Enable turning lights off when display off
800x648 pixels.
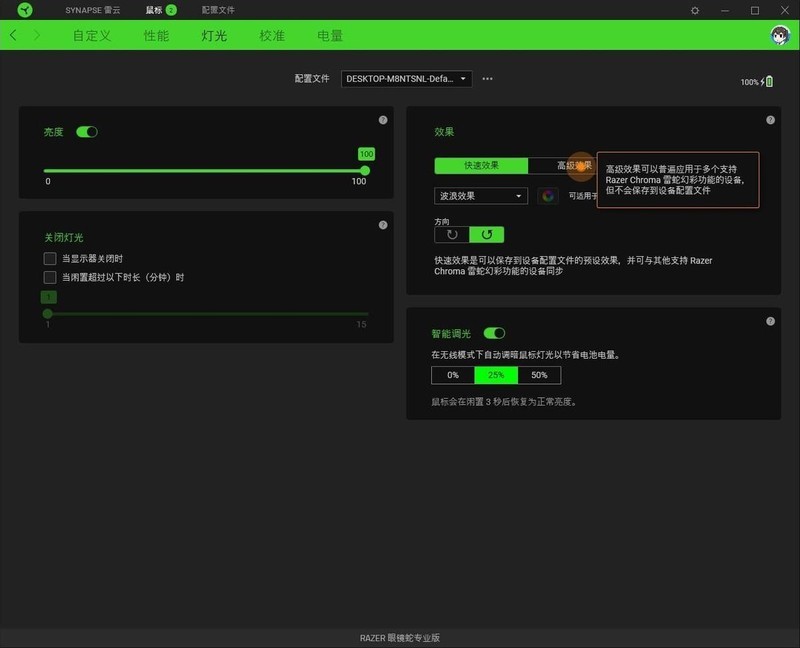tap(47, 257)
